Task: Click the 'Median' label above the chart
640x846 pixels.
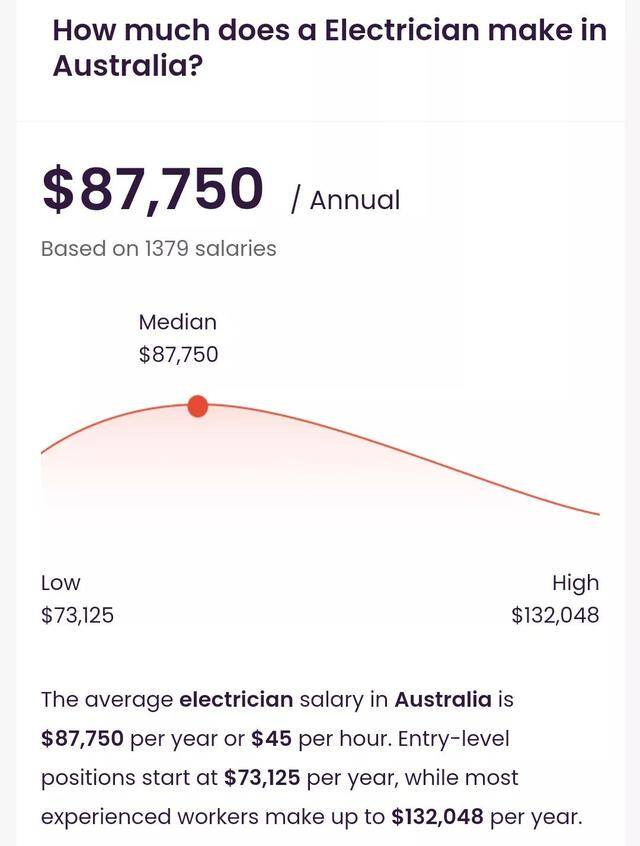Action: tap(178, 322)
